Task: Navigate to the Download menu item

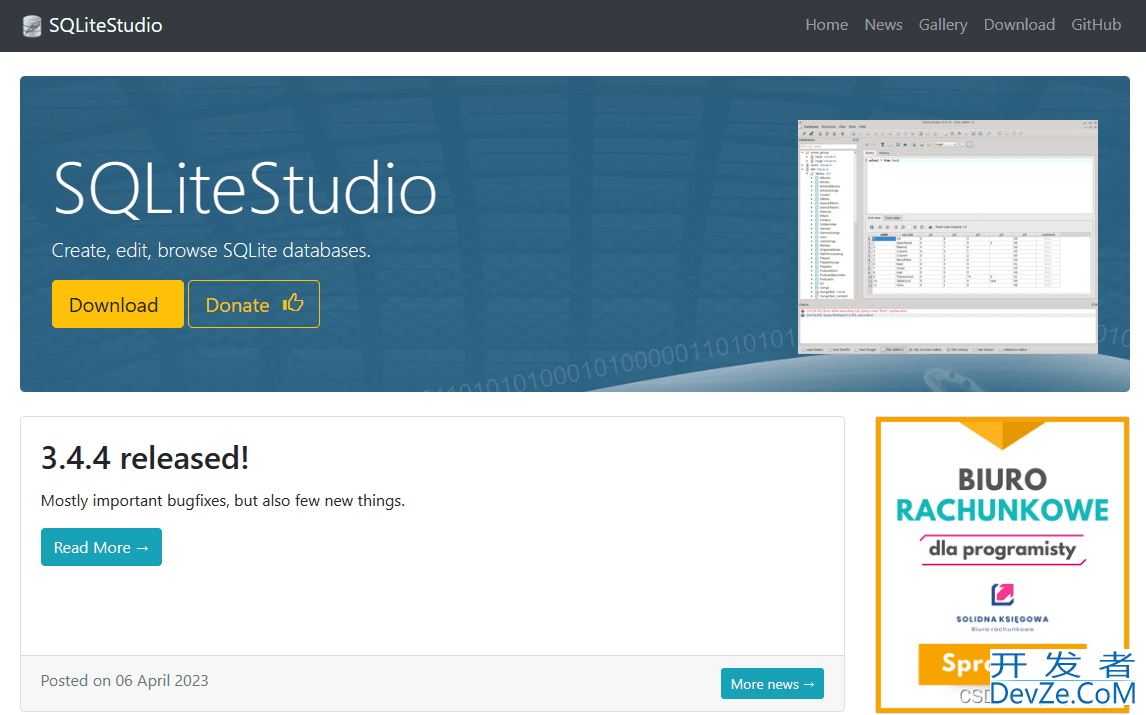Action: 1019,25
